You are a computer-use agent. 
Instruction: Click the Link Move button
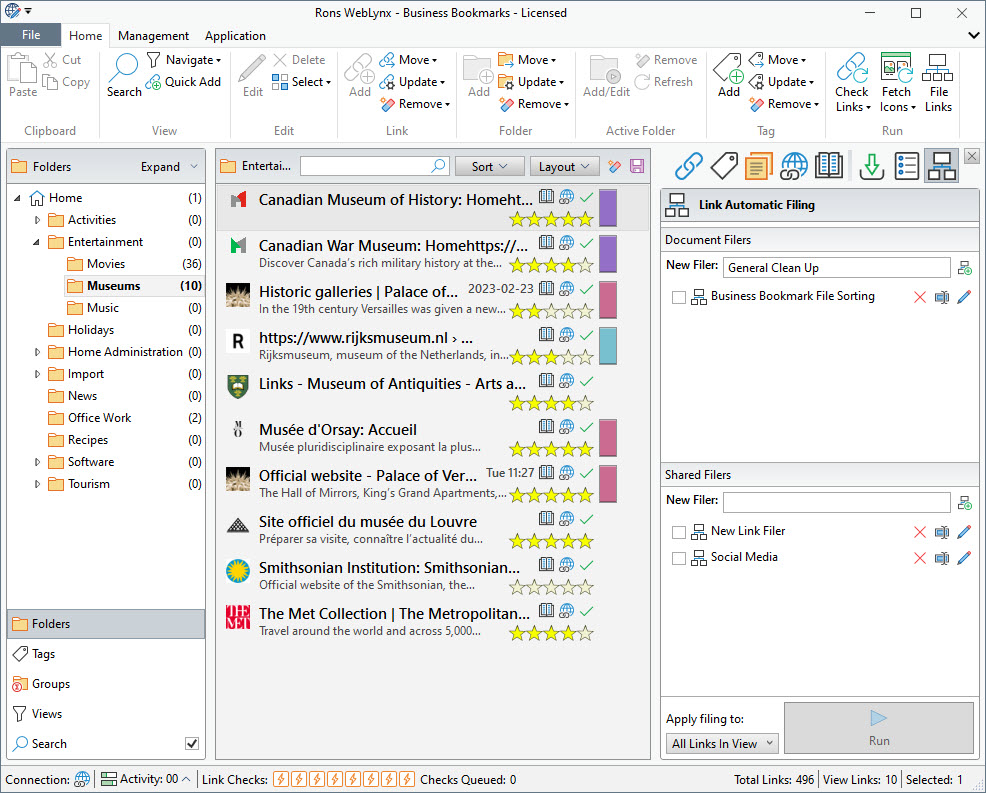tap(408, 60)
